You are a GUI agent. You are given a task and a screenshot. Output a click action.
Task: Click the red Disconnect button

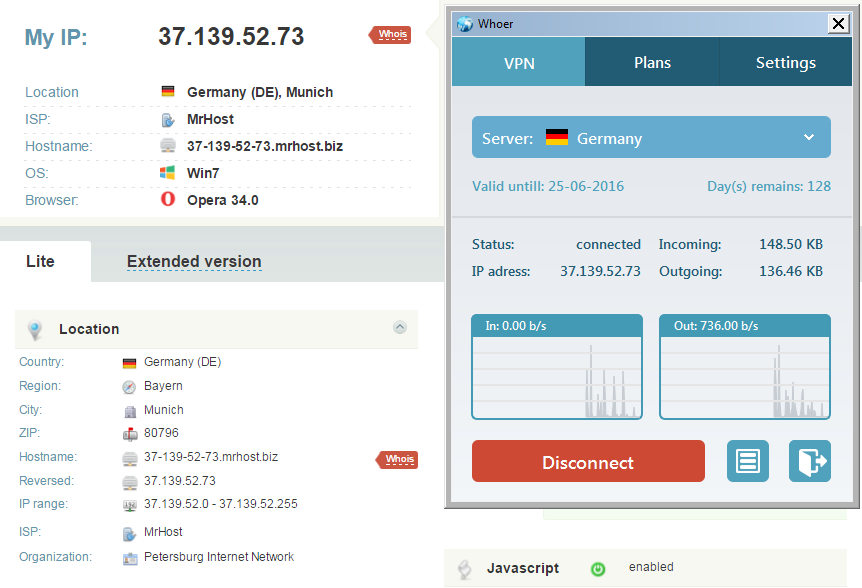tap(588, 461)
